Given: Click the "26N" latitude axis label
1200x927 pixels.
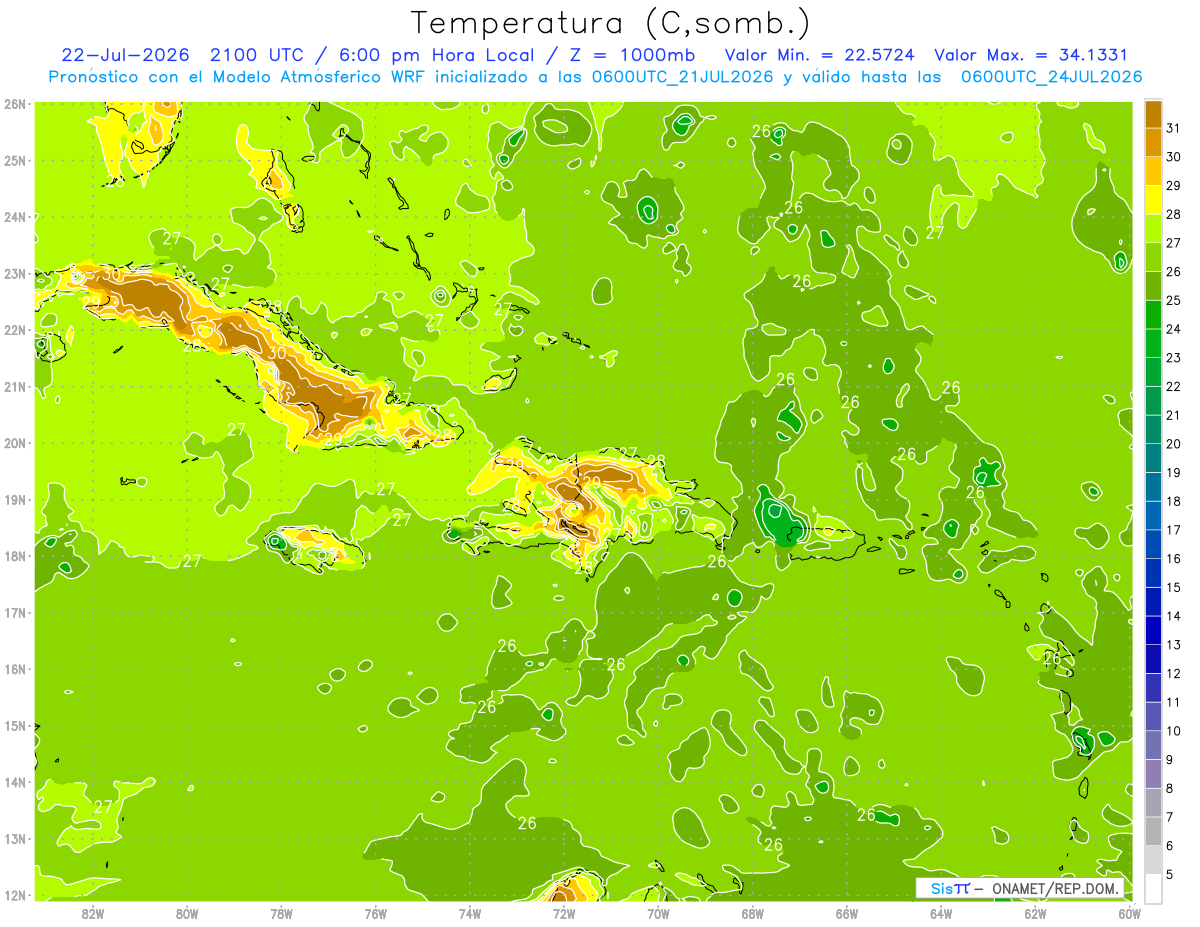Looking at the screenshot, I should pyautogui.click(x=15, y=104).
